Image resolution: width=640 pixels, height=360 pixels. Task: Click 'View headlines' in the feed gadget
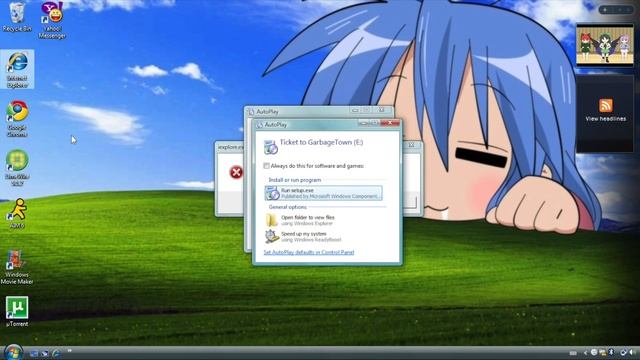click(606, 119)
